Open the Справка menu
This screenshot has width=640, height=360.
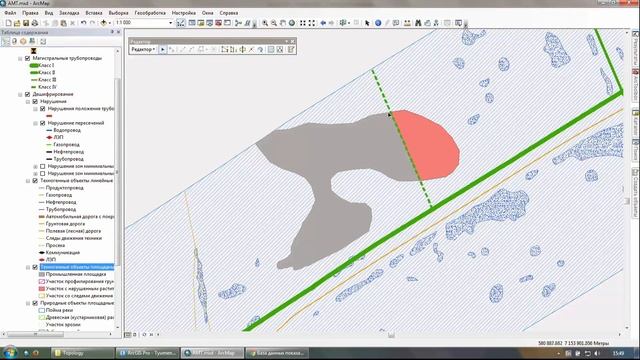point(229,13)
